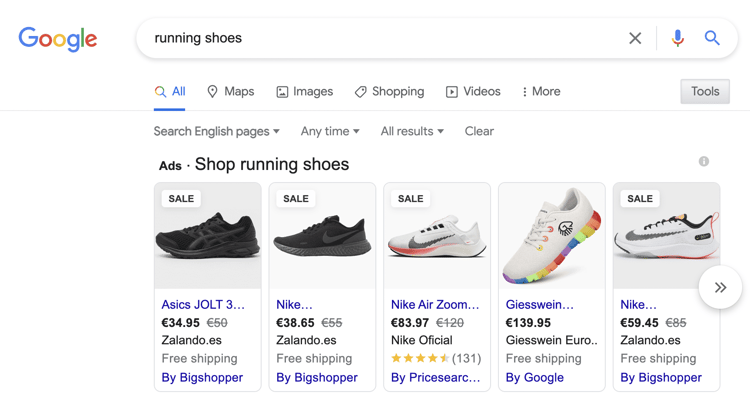The image size is (750, 405).
Task: Click the €34.95 price
Action: [x=180, y=323]
